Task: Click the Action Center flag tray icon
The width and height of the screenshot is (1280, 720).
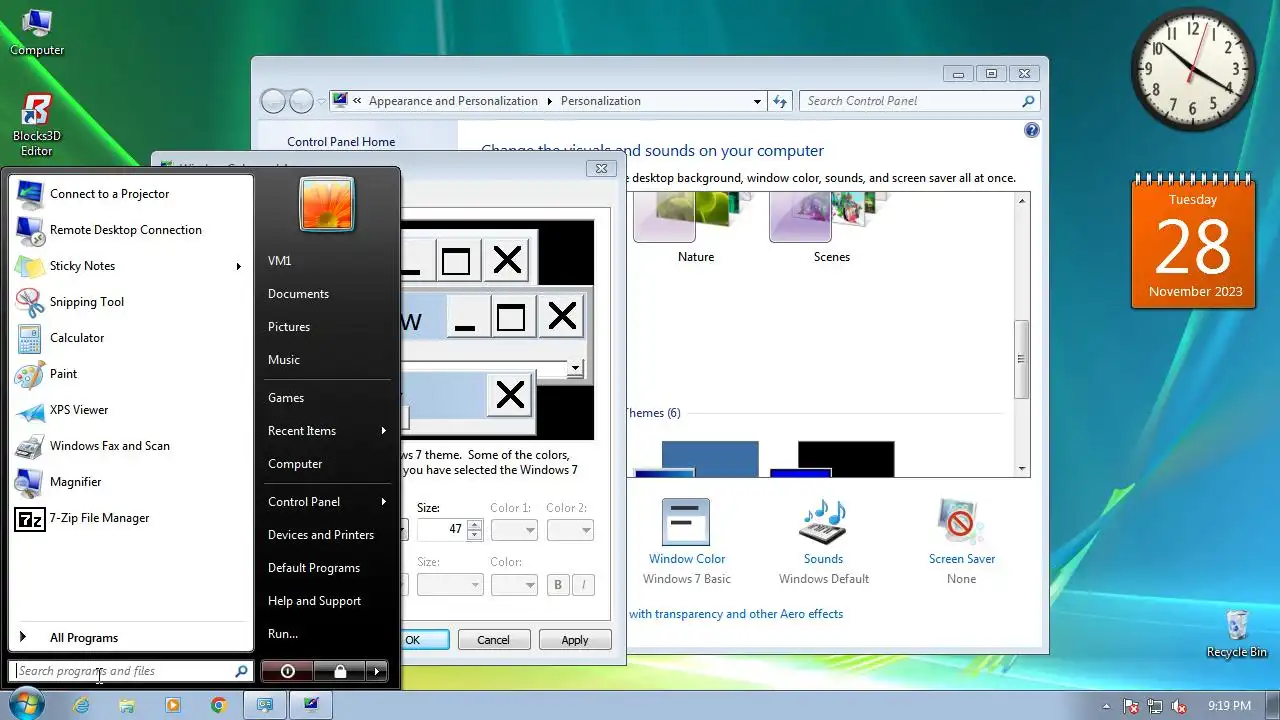Action: pyautogui.click(x=1131, y=706)
